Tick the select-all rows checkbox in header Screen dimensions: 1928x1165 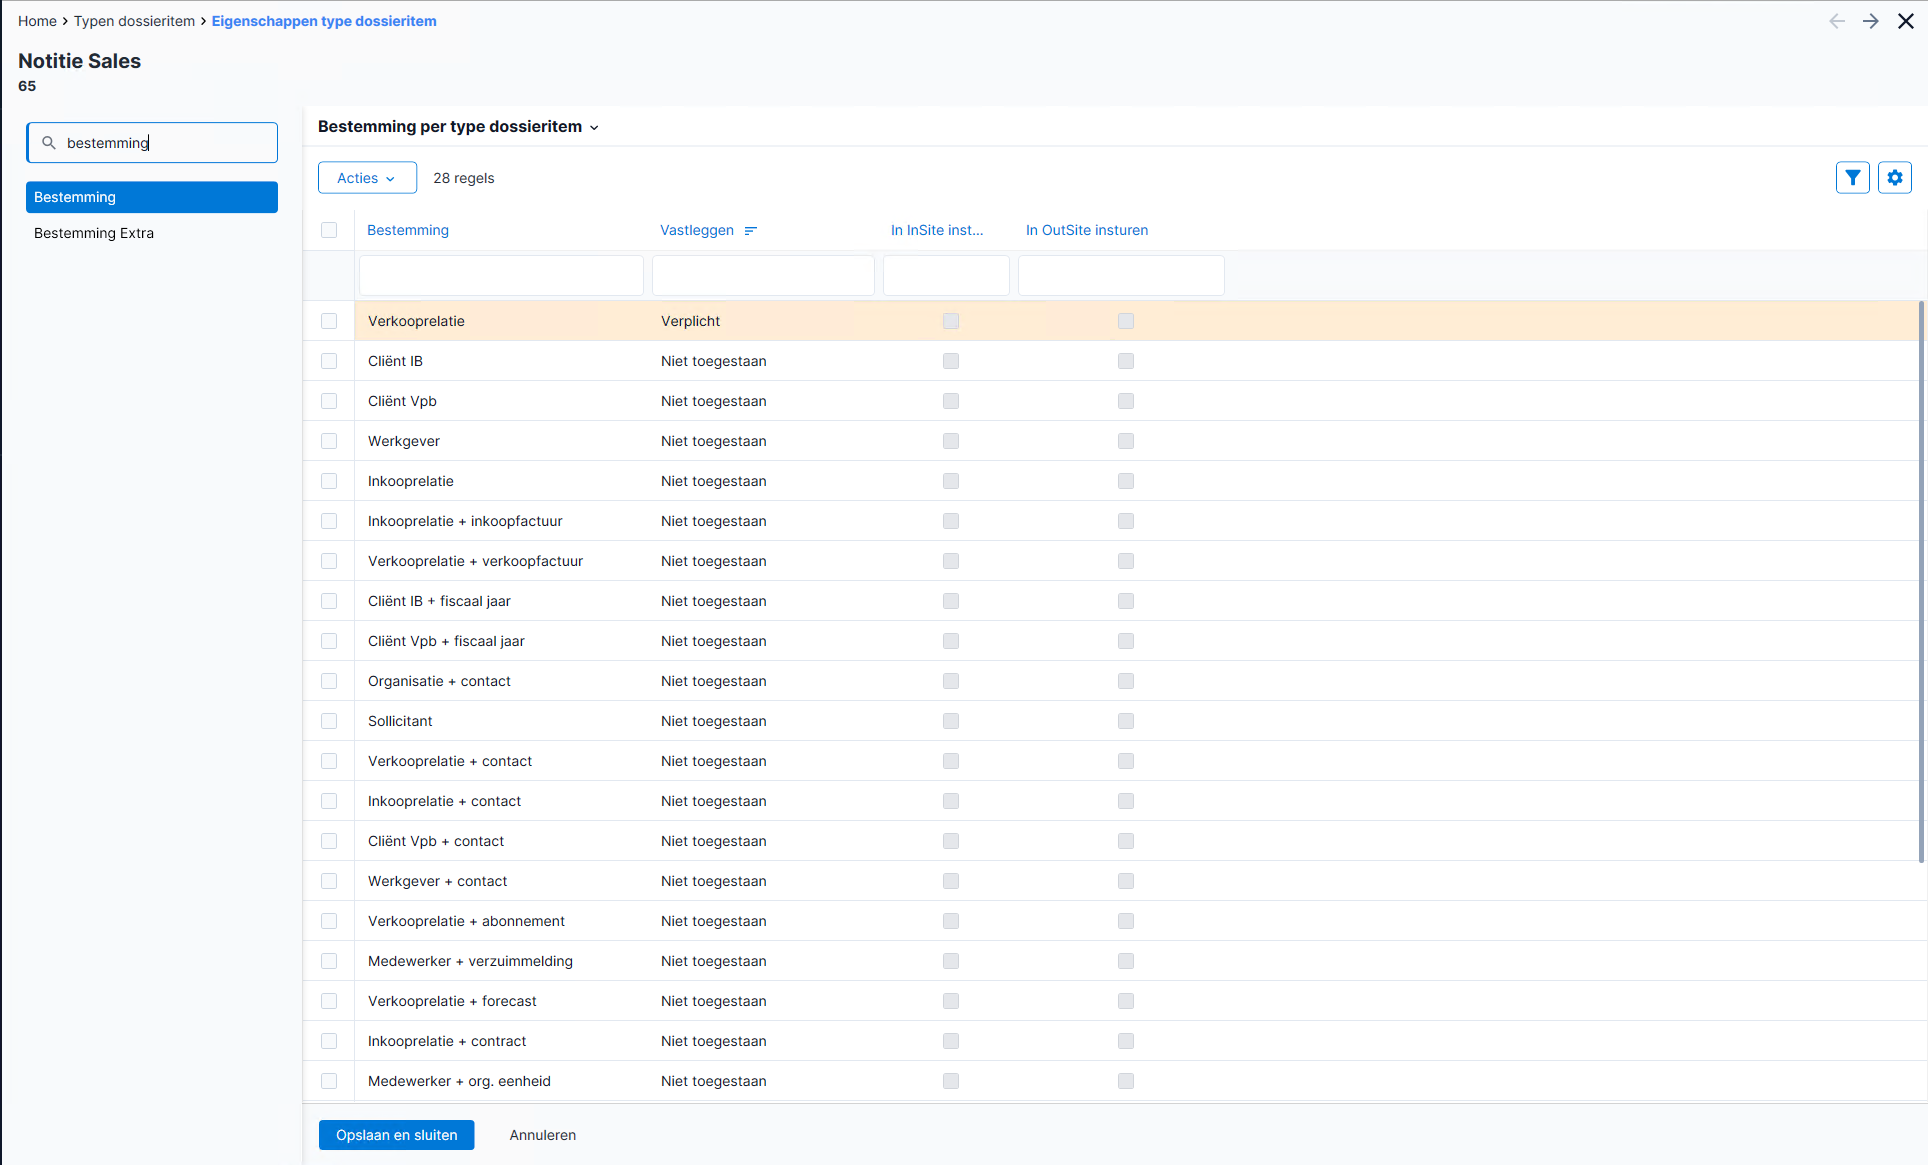(x=329, y=230)
